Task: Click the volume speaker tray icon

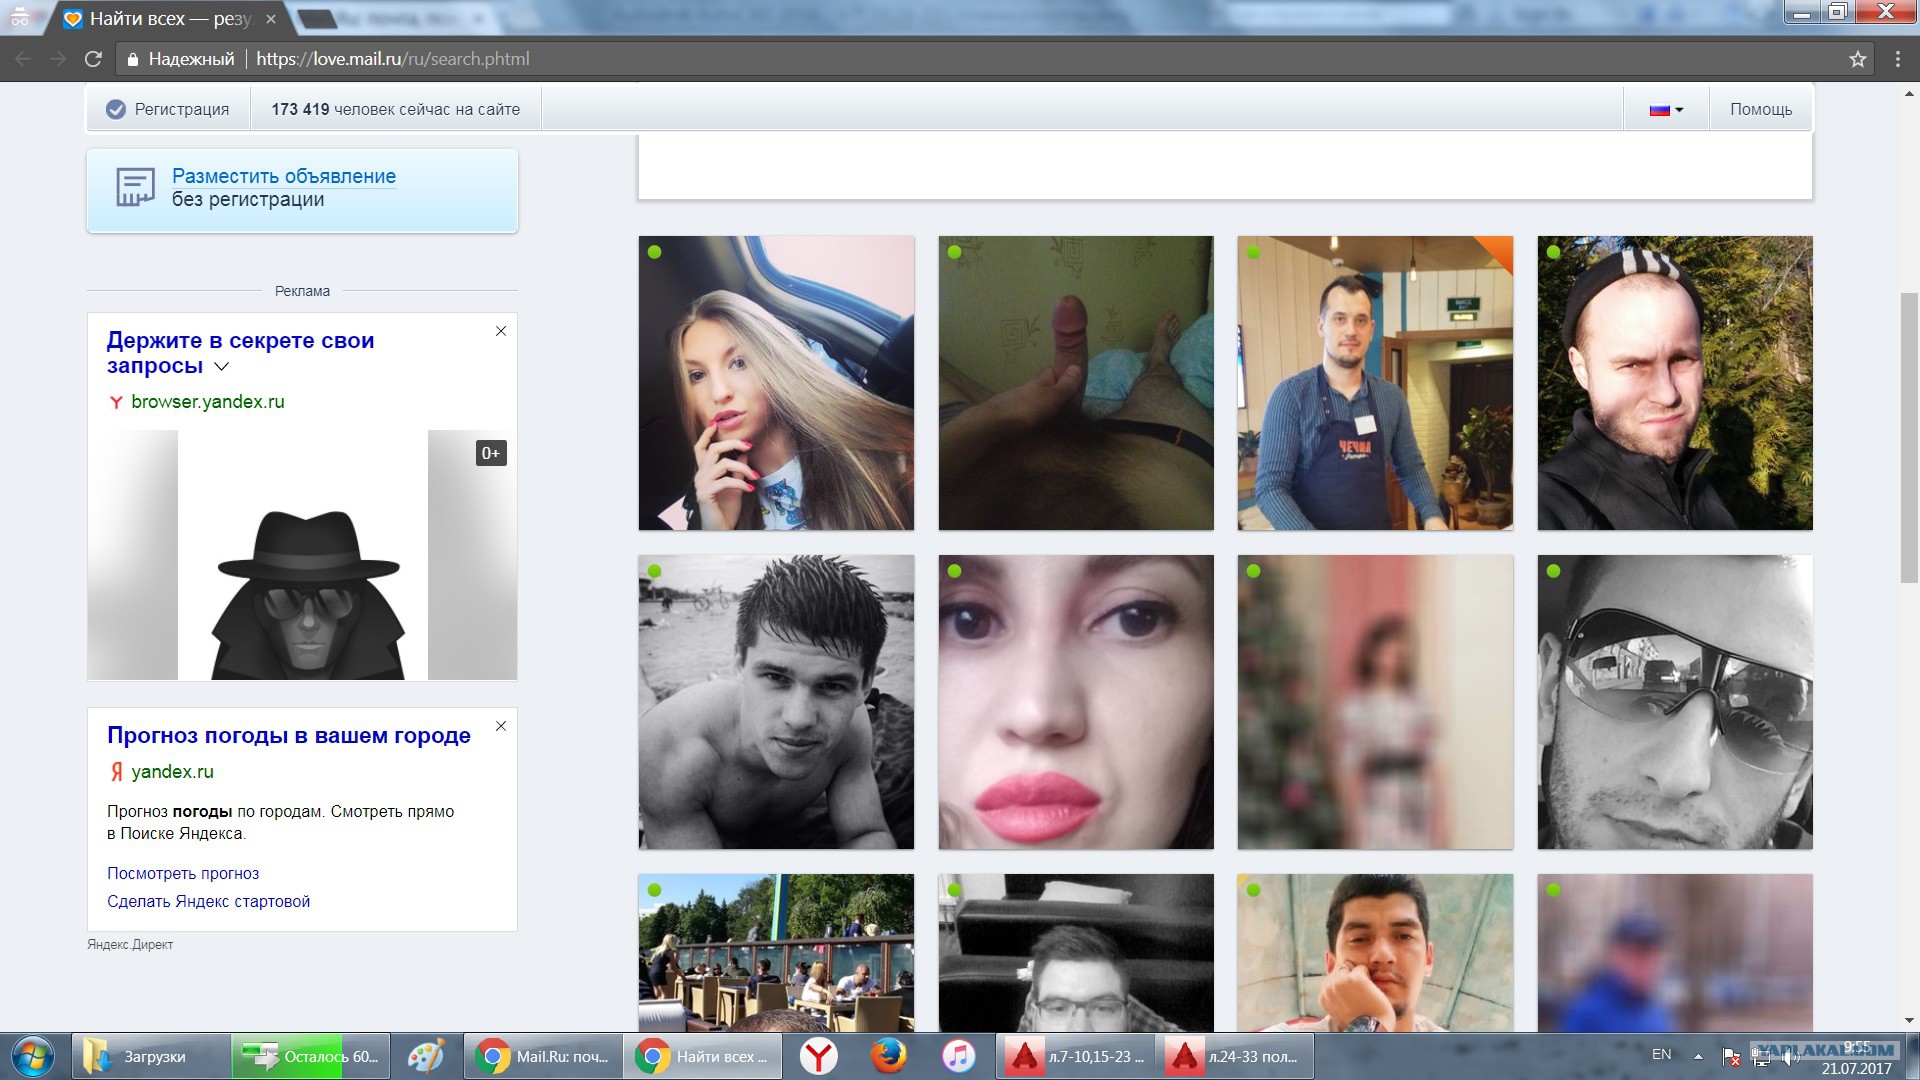Action: (1789, 1056)
